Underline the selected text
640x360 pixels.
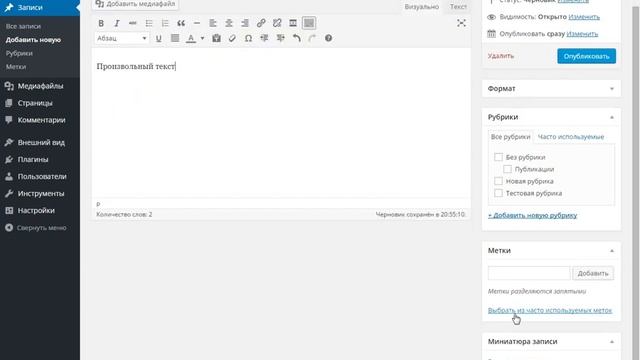(158, 38)
